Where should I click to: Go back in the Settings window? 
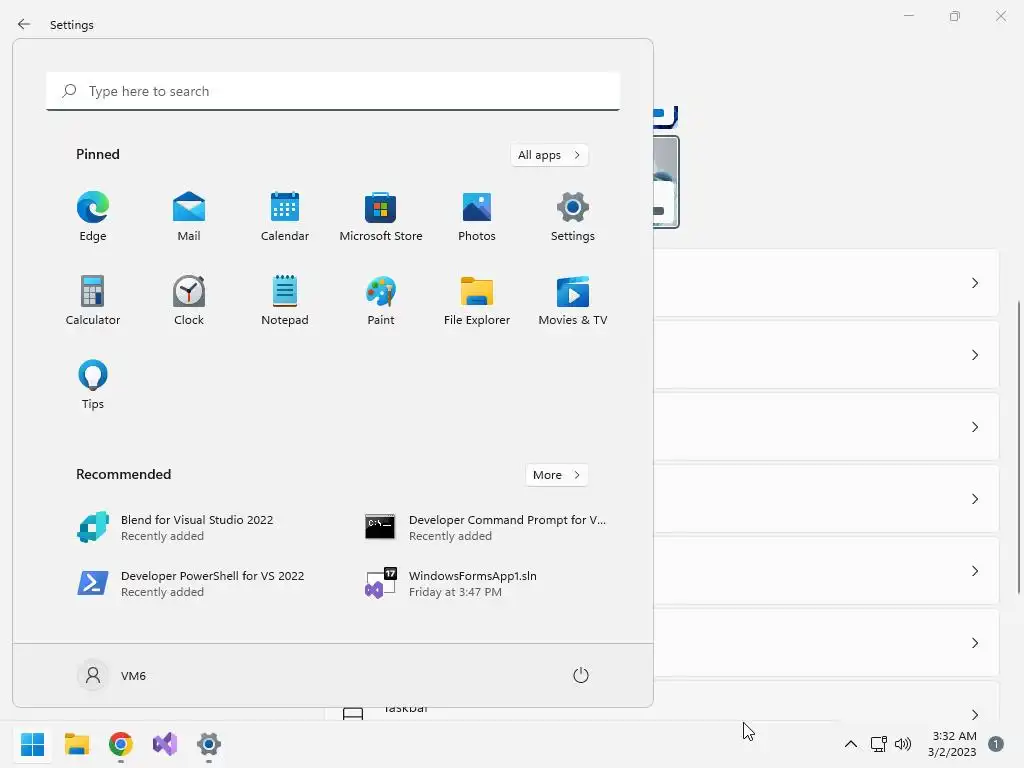tap(24, 24)
